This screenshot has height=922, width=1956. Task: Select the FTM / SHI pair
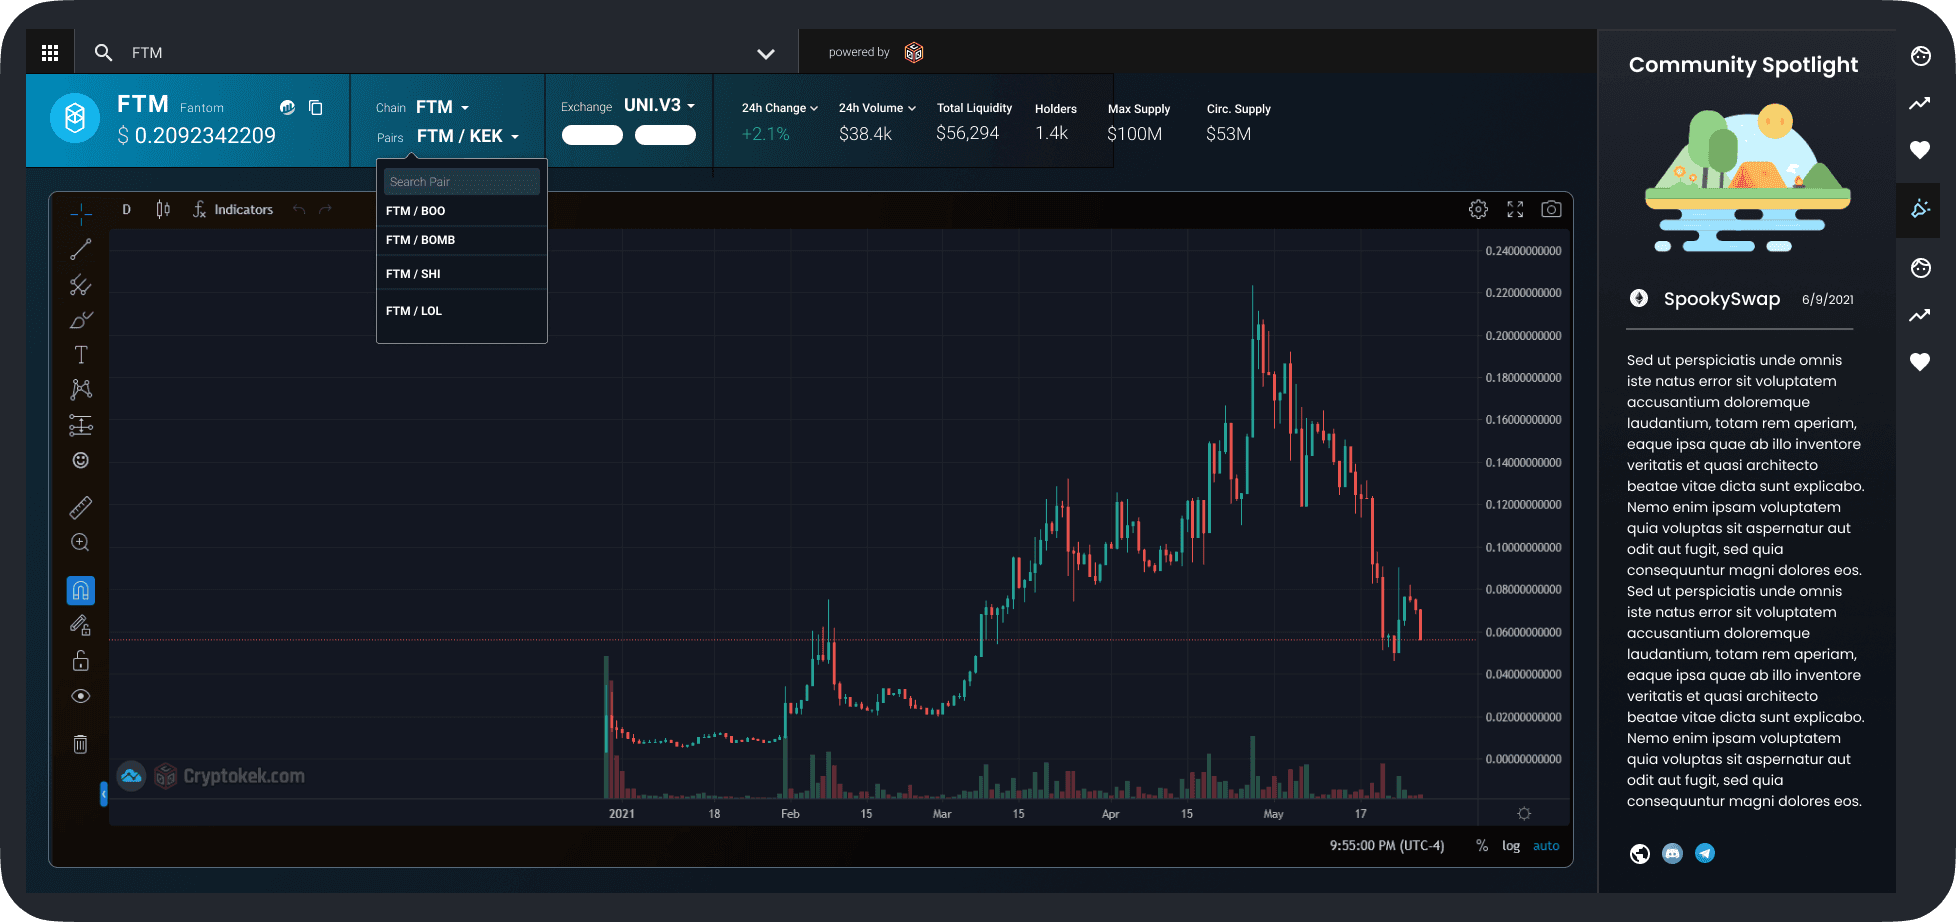[x=462, y=273]
